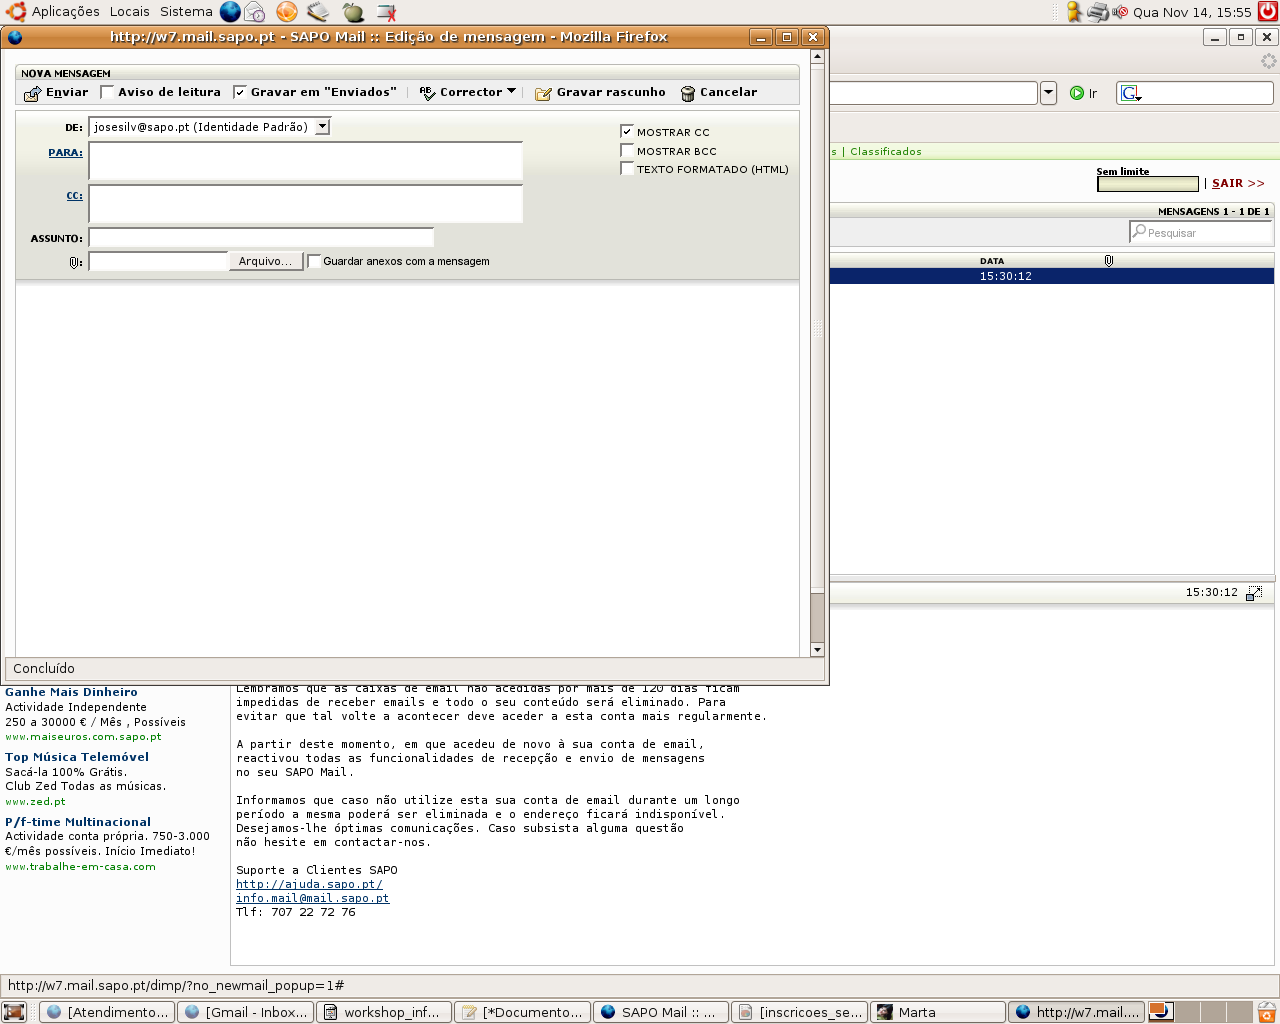
Task: Uncheck the MOSTRAR CC checkbox
Action: click(627, 131)
